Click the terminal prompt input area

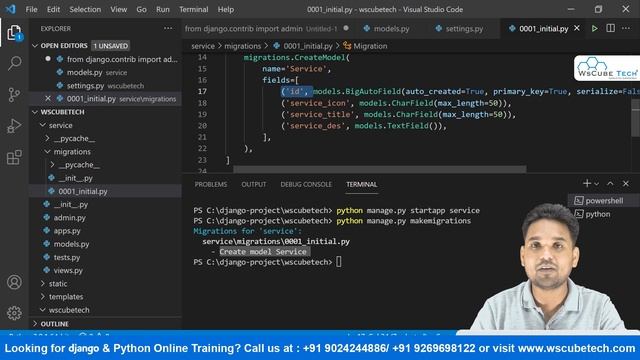click(339, 262)
